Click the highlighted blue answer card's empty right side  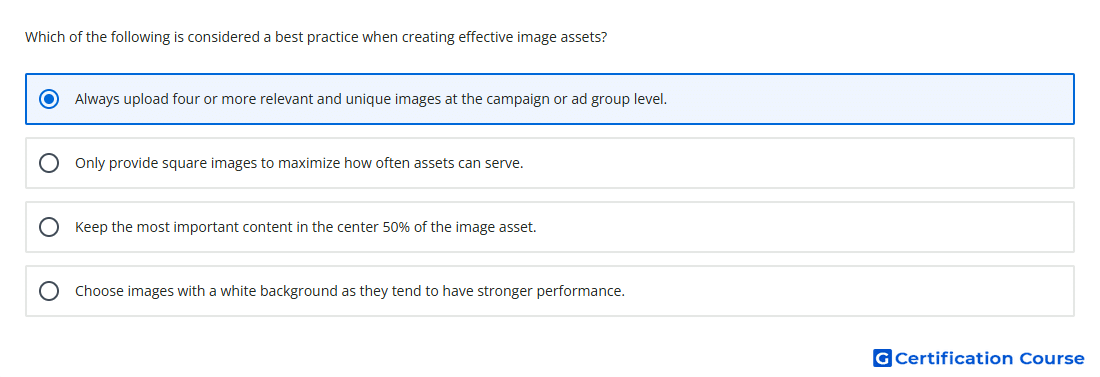870,99
